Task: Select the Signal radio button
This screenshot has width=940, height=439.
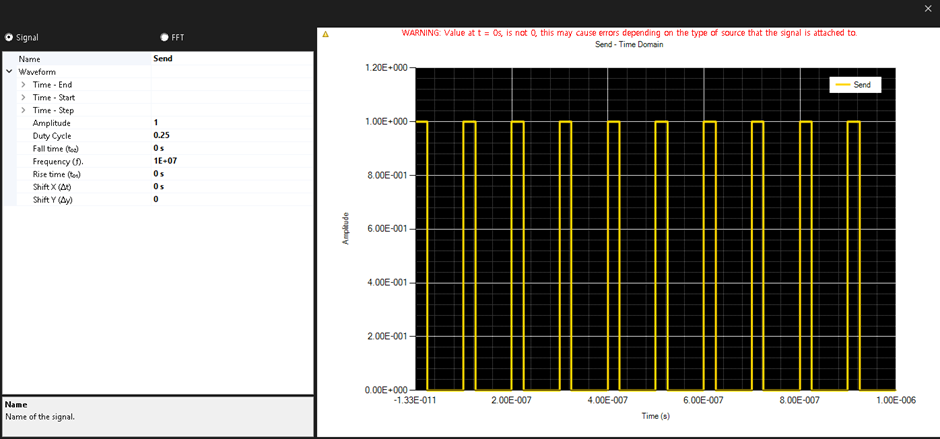Action: pos(9,37)
